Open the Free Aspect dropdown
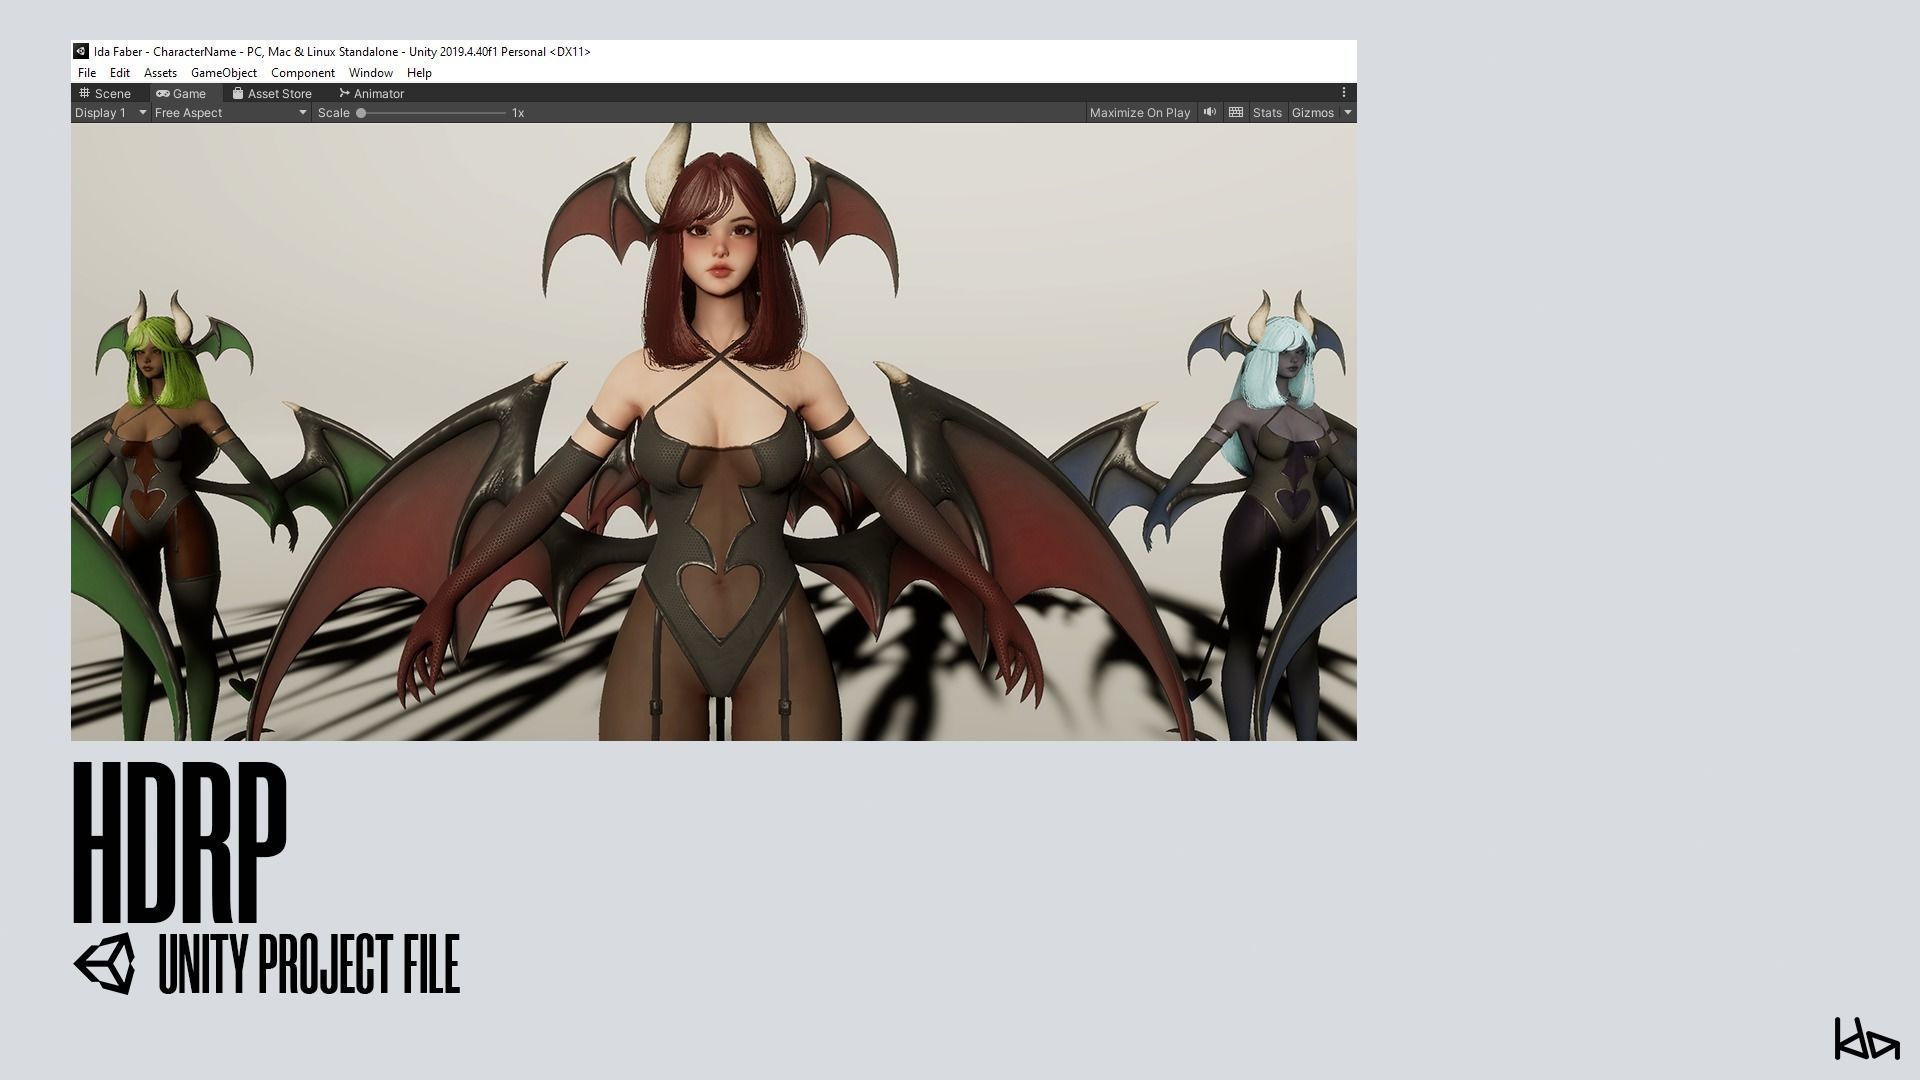 pyautogui.click(x=231, y=113)
